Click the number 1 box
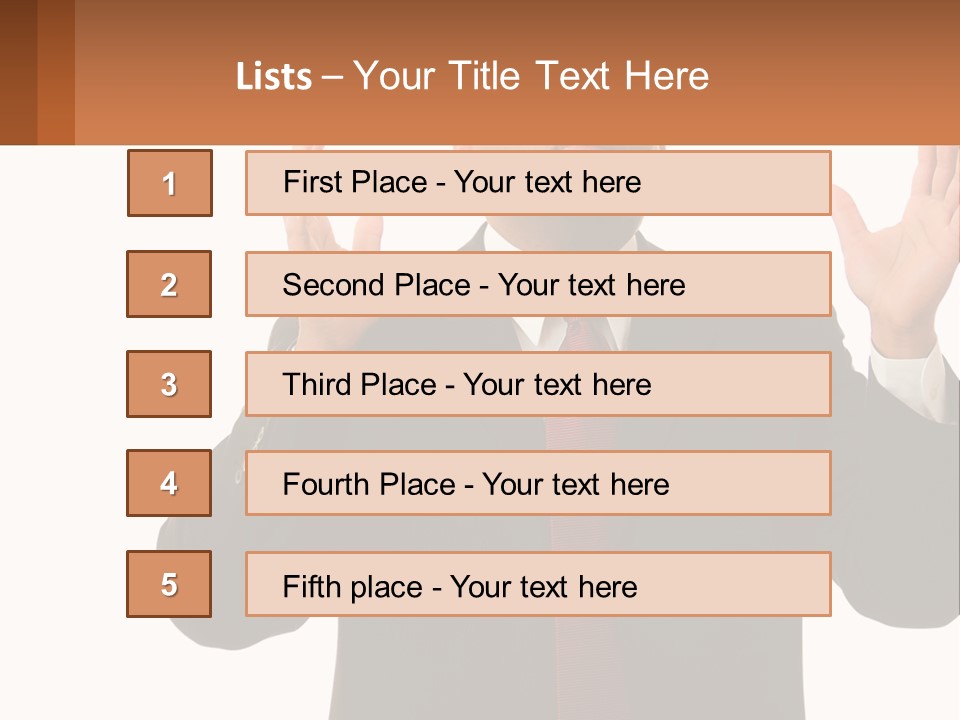Screen dimensions: 960x720 coord(169,183)
